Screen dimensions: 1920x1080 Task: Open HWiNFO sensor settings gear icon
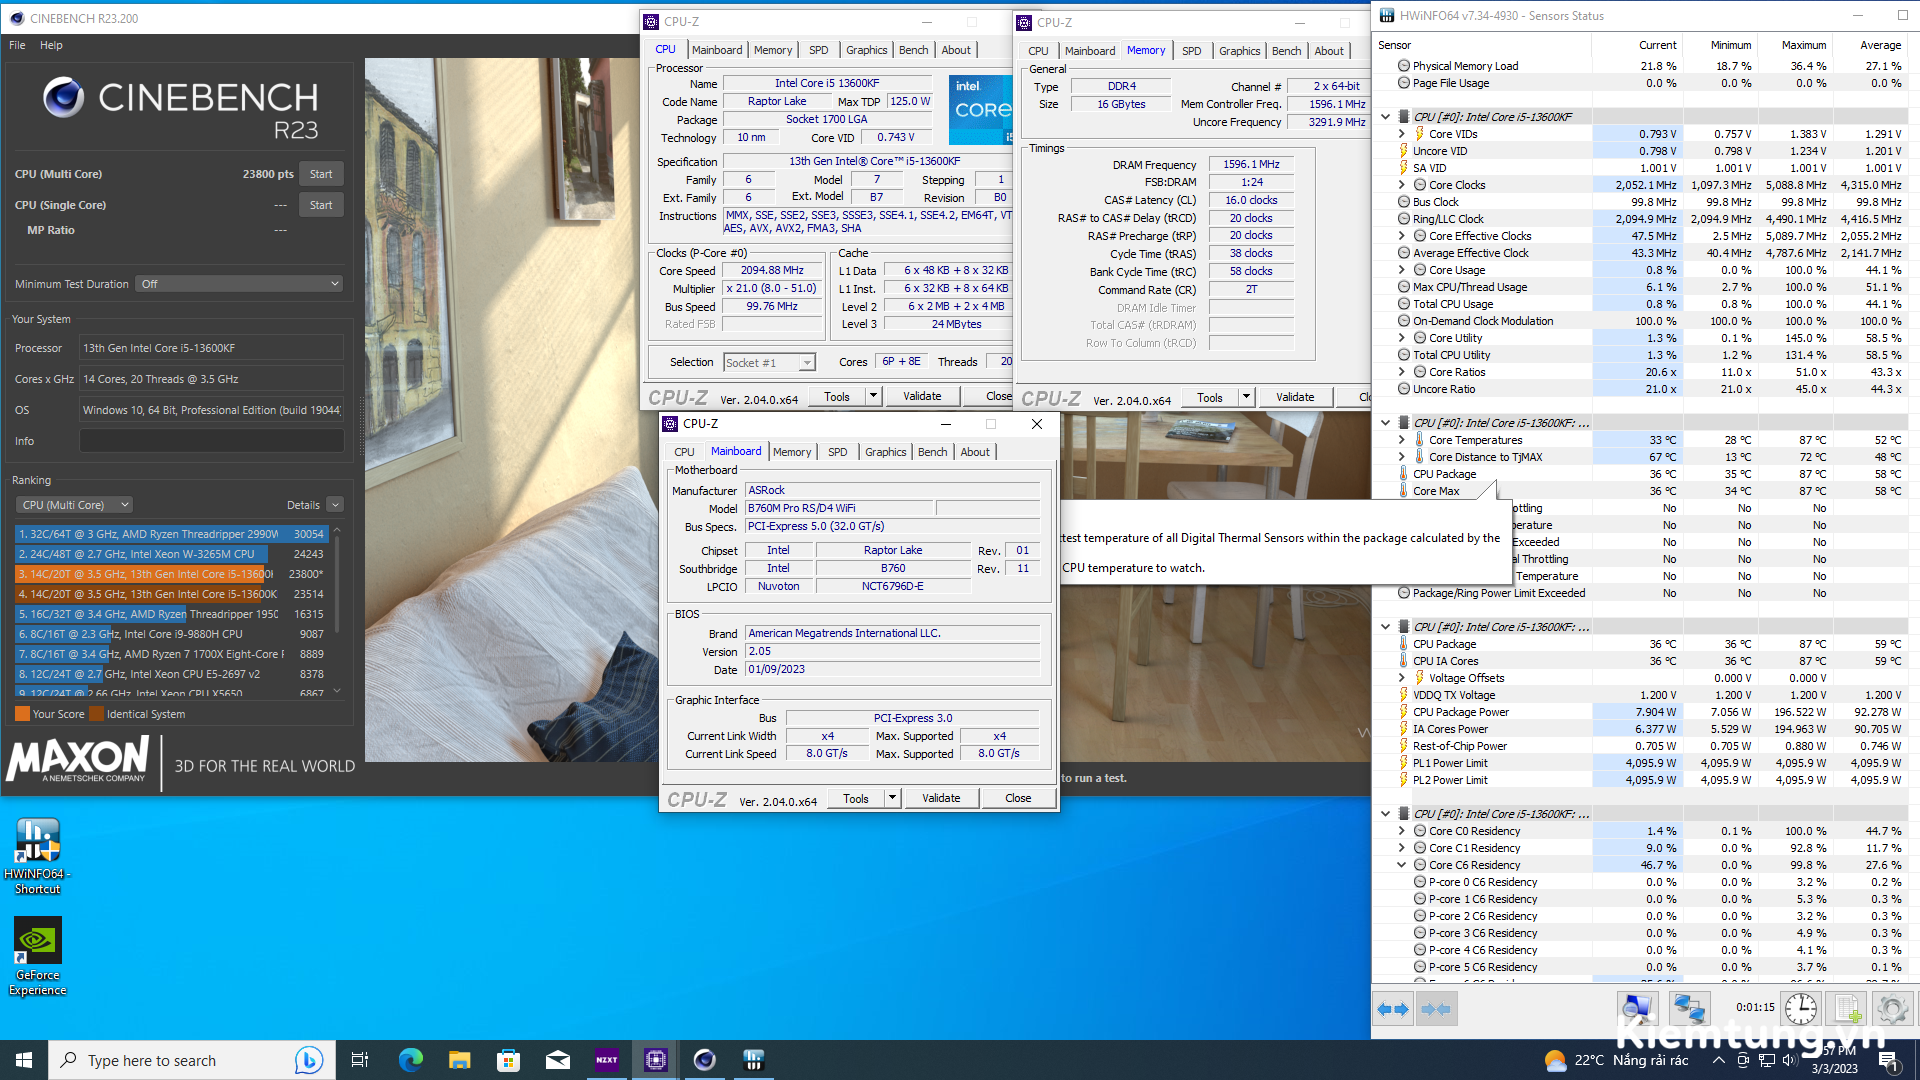pos(1892,1009)
